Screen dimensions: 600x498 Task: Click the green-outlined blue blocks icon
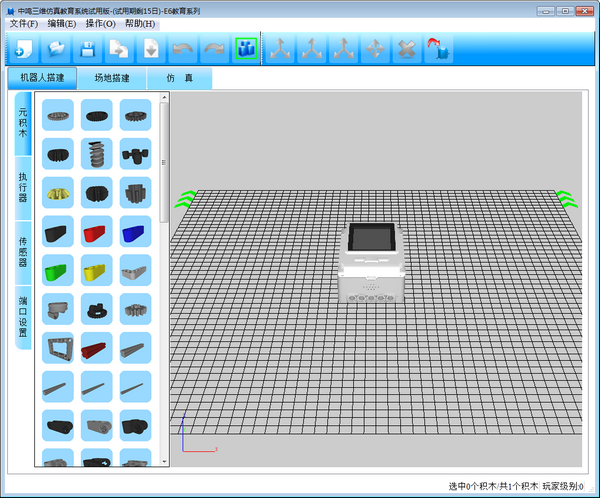coord(245,48)
